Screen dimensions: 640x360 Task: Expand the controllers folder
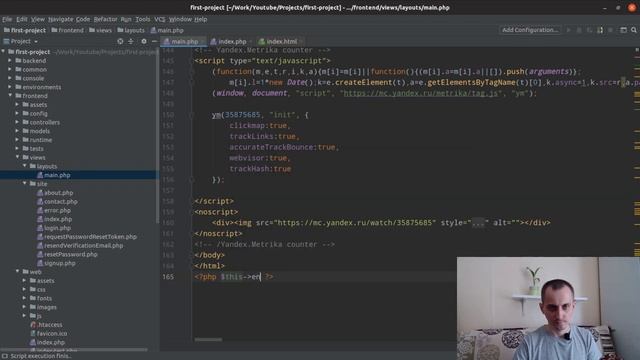[x=18, y=122]
